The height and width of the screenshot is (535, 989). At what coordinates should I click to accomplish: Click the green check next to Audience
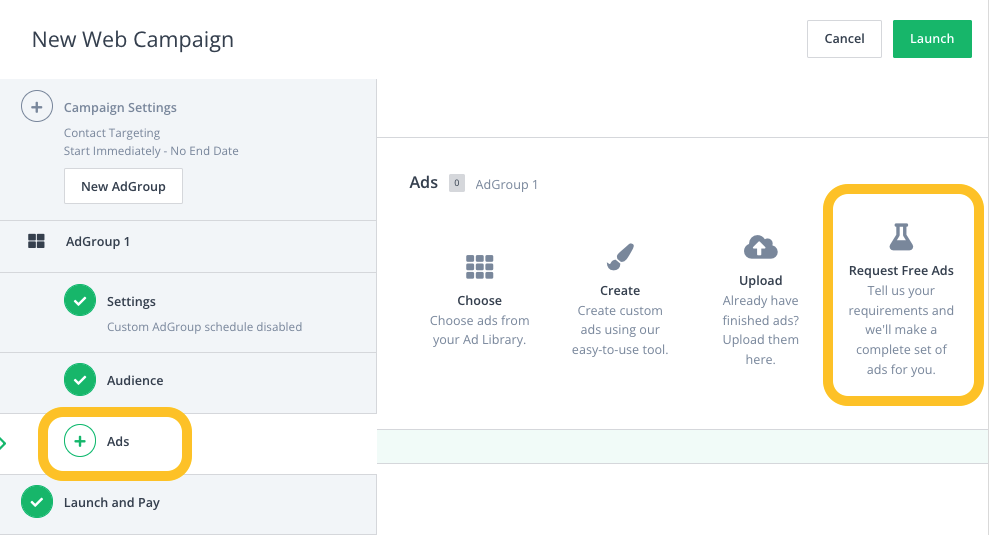(x=80, y=380)
